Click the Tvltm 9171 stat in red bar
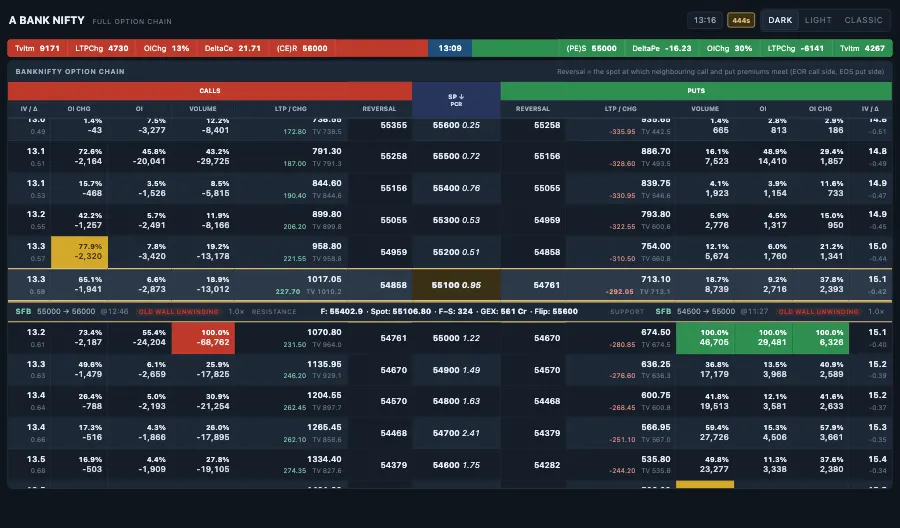 [37, 48]
